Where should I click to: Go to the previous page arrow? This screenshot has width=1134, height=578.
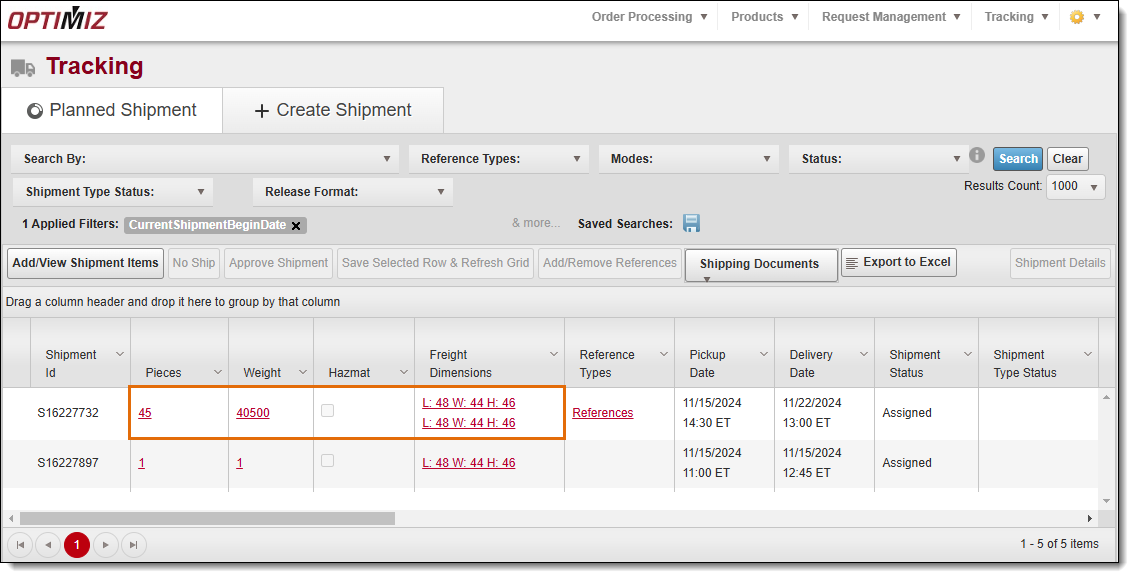(48, 545)
